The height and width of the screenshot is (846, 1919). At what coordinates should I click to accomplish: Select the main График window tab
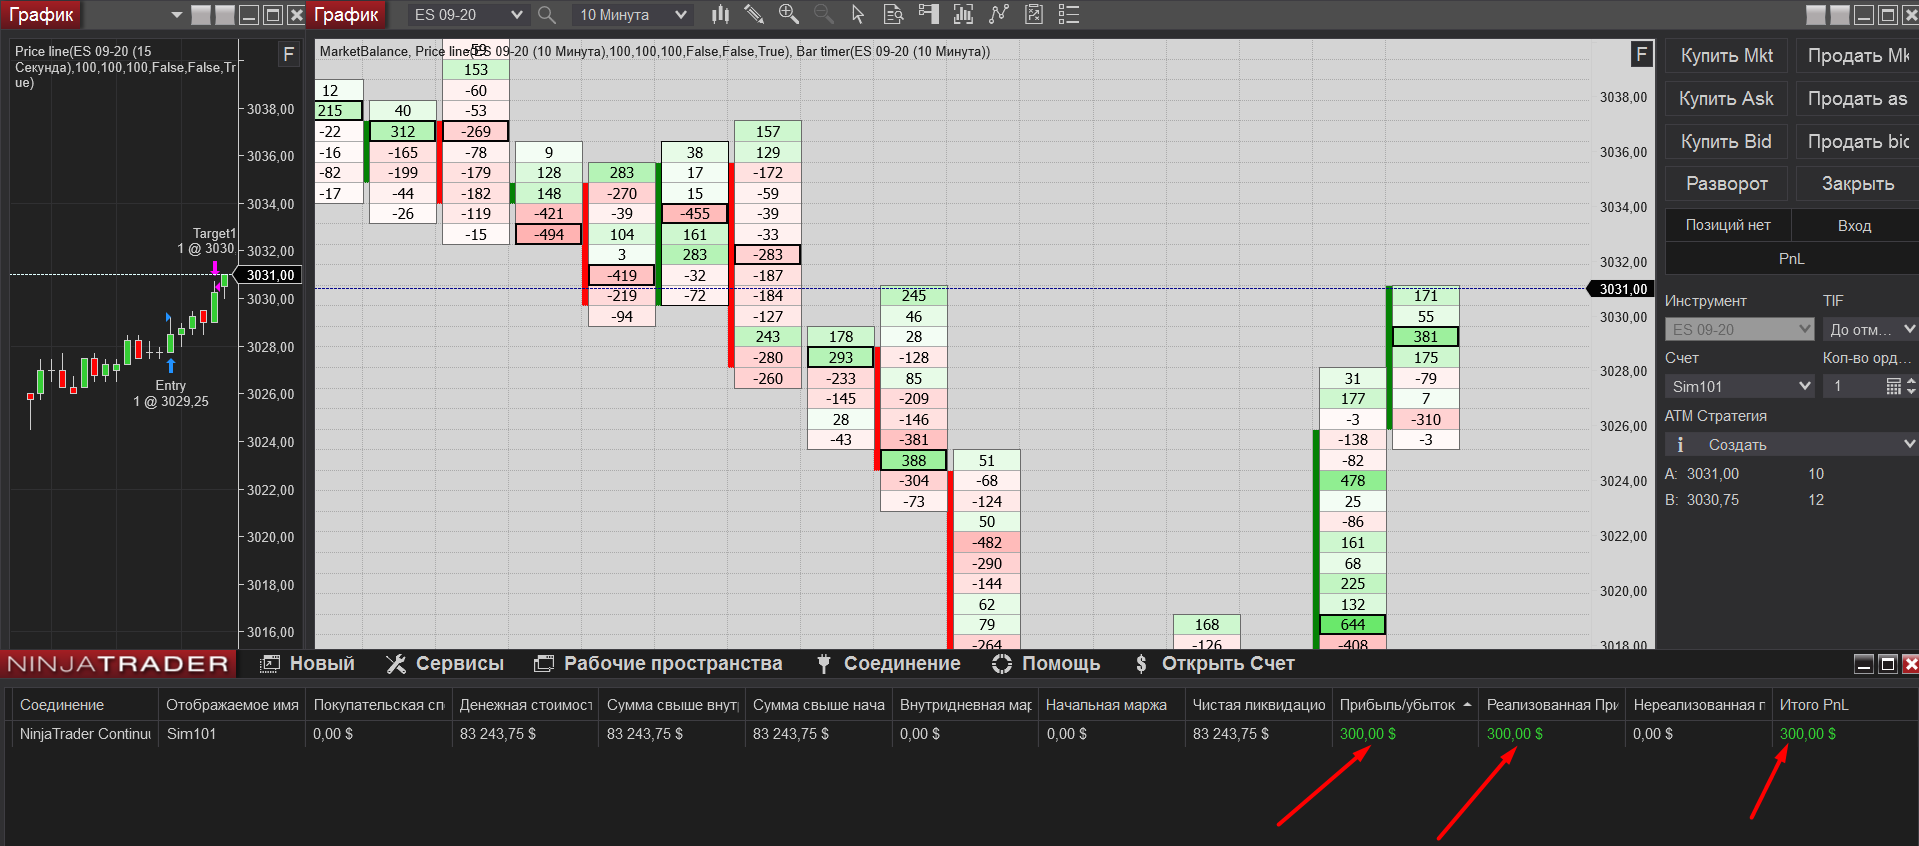click(x=346, y=15)
